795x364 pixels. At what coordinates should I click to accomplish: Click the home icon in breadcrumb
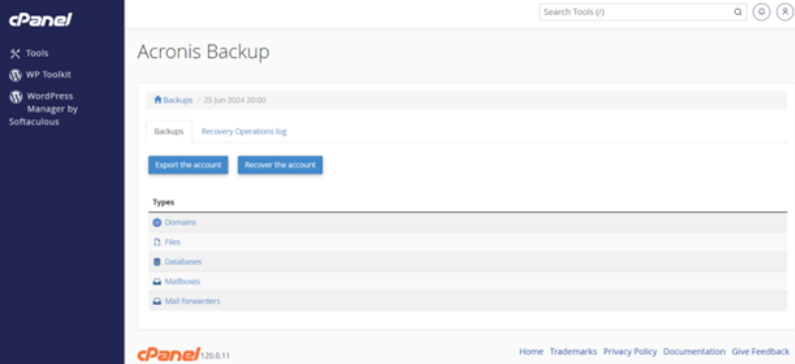158,100
